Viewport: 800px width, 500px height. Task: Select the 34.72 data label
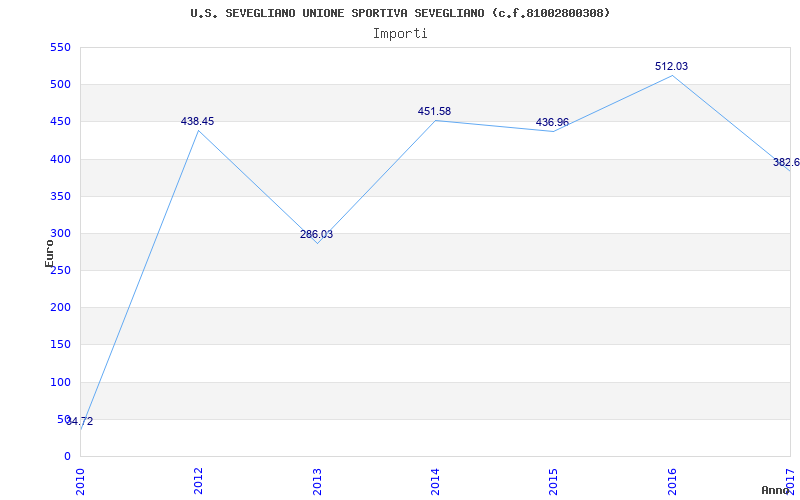pyautogui.click(x=80, y=421)
